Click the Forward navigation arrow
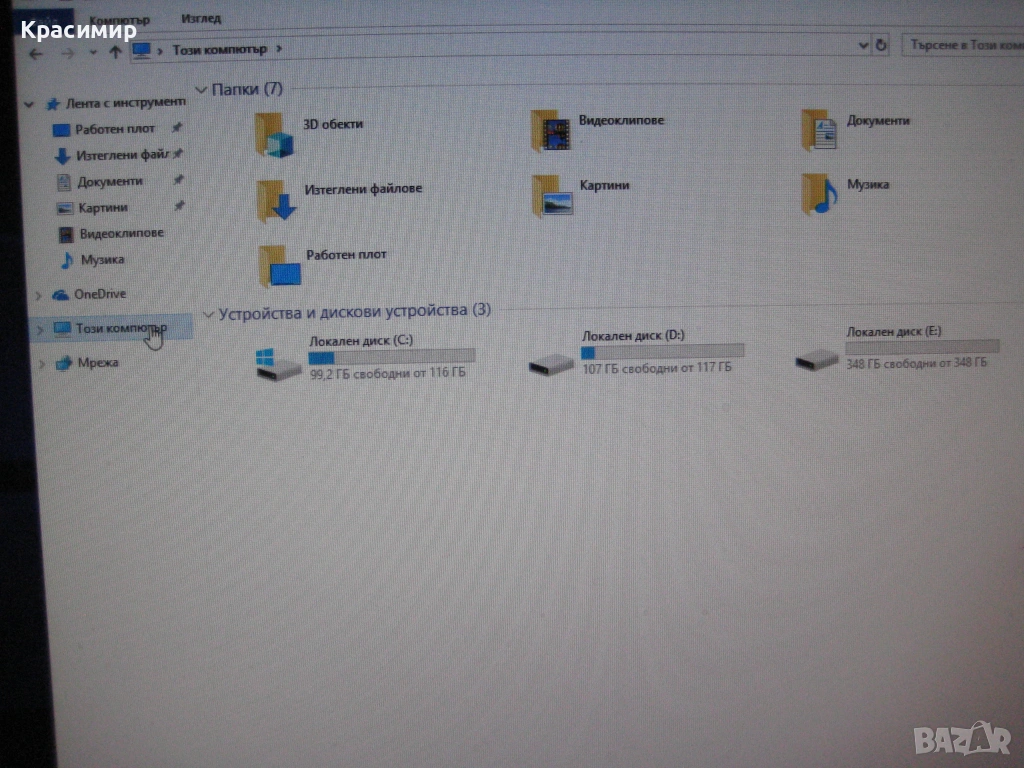Screen dimensions: 1024x768 [67, 53]
